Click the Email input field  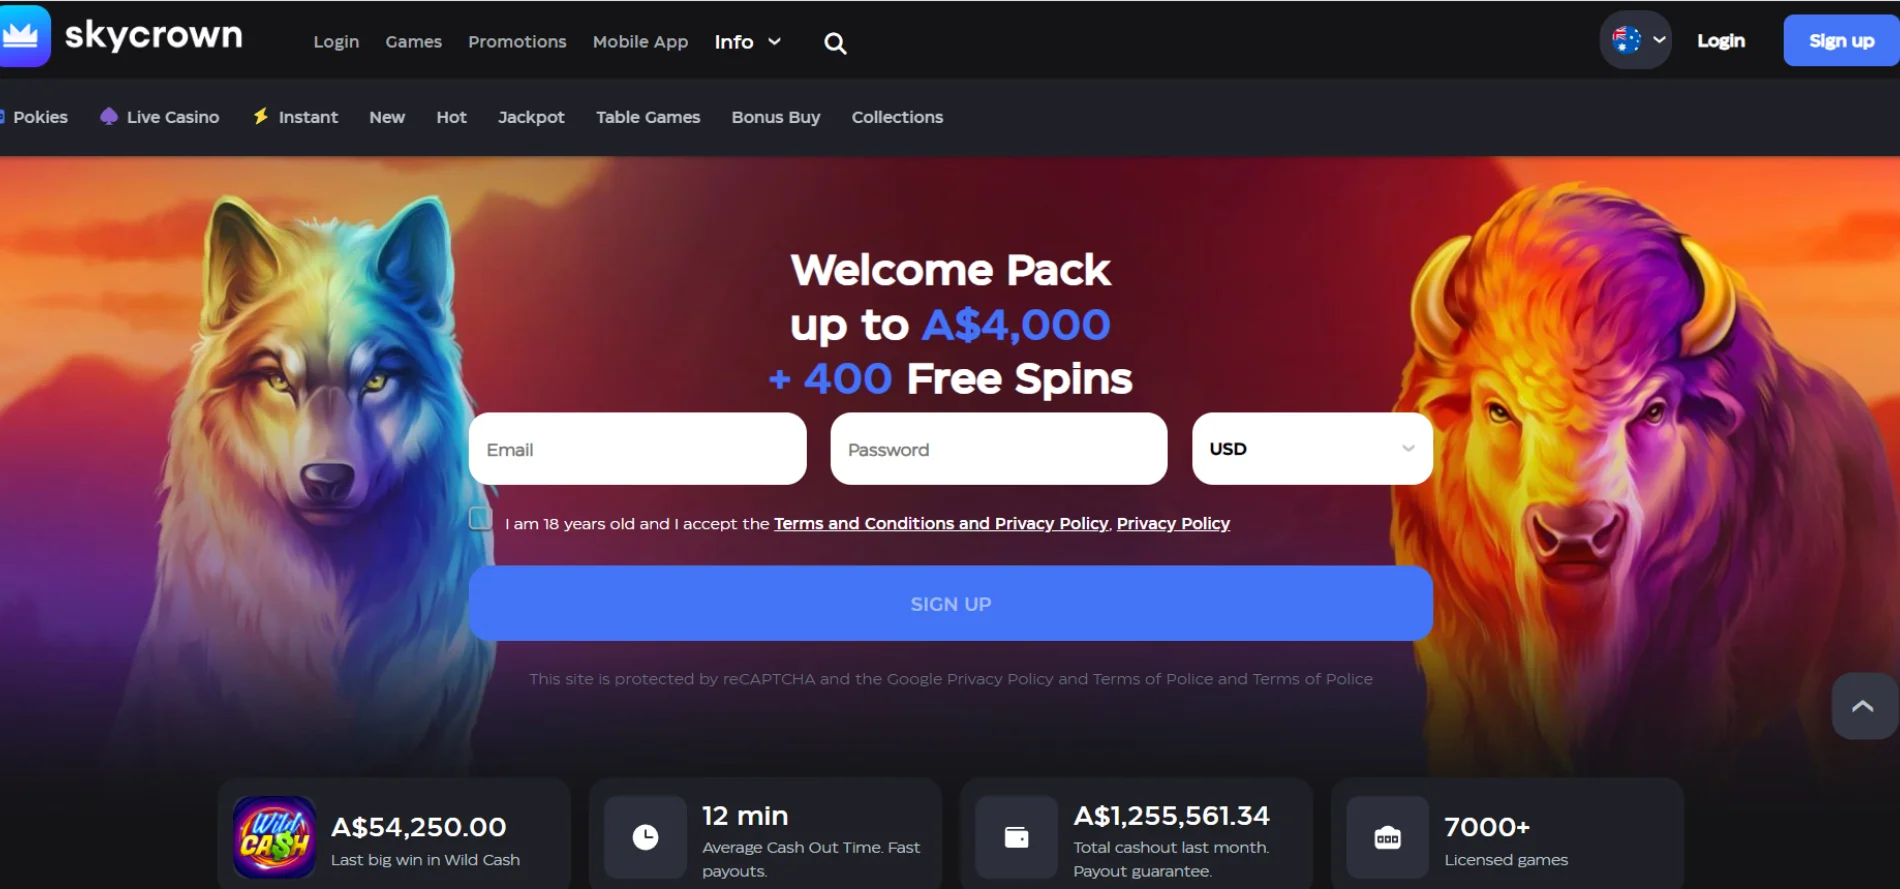(637, 449)
